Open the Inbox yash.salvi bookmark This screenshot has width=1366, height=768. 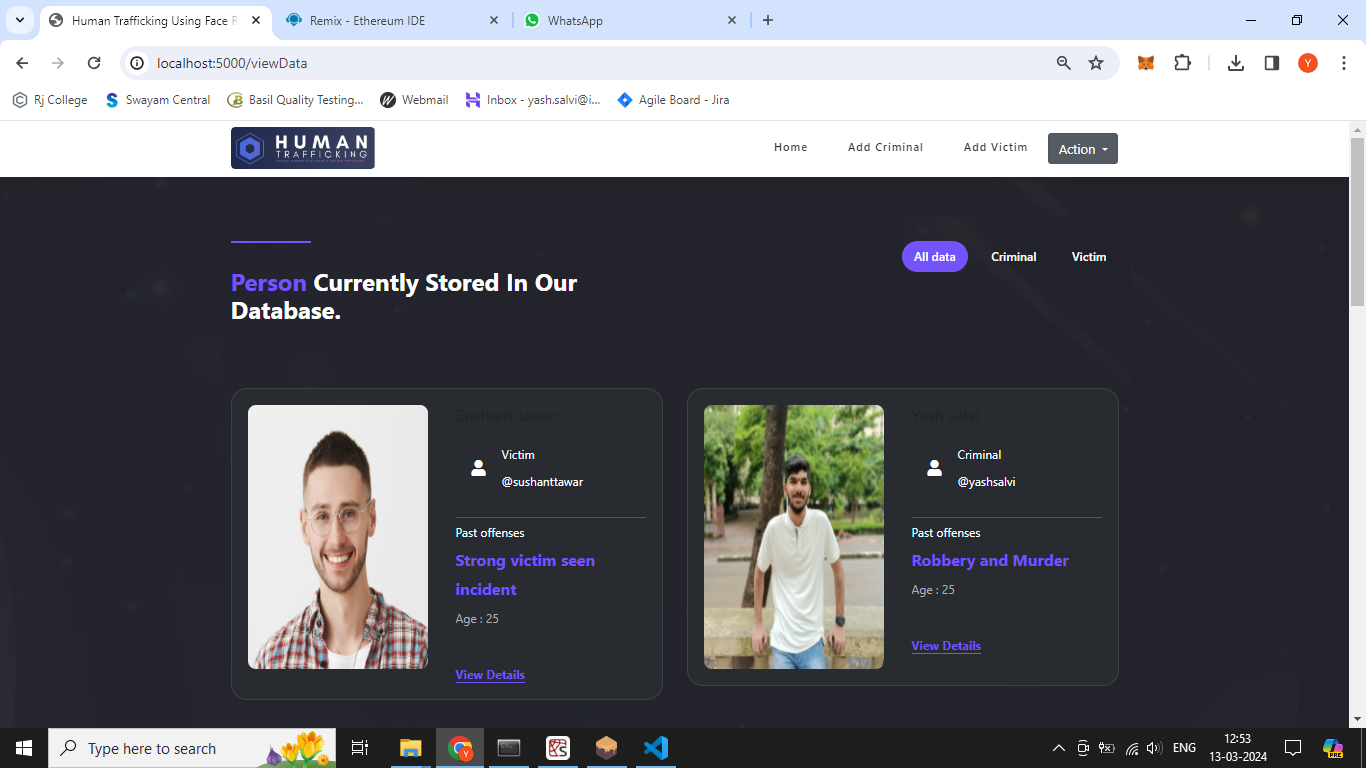pyautogui.click(x=533, y=100)
